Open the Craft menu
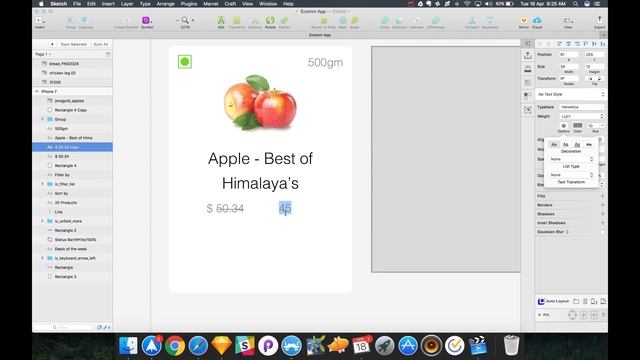Viewport: 640px width, 360px height. [230, 4]
